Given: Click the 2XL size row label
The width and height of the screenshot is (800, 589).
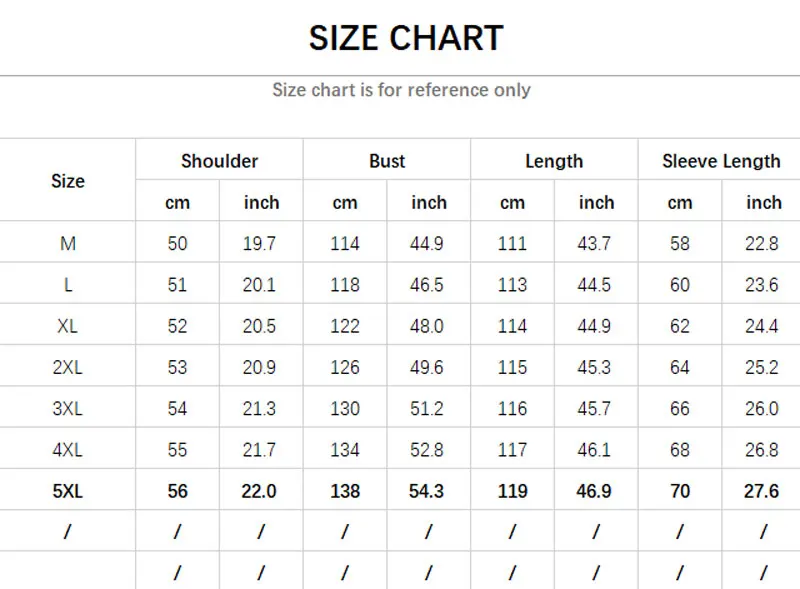Looking at the screenshot, I should [68, 368].
